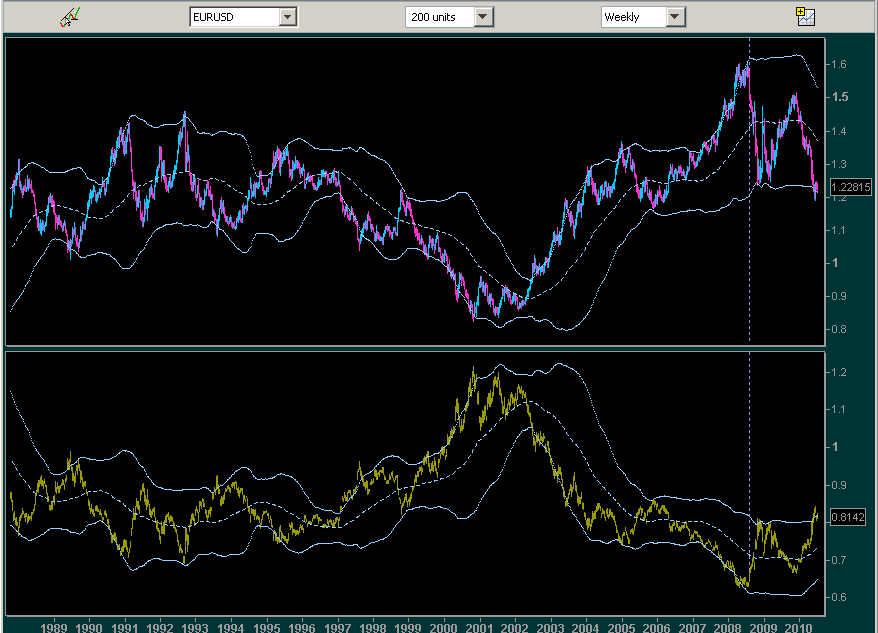This screenshot has height=633, width=878.
Task: Click the add new chart icon
Action: pos(805,16)
